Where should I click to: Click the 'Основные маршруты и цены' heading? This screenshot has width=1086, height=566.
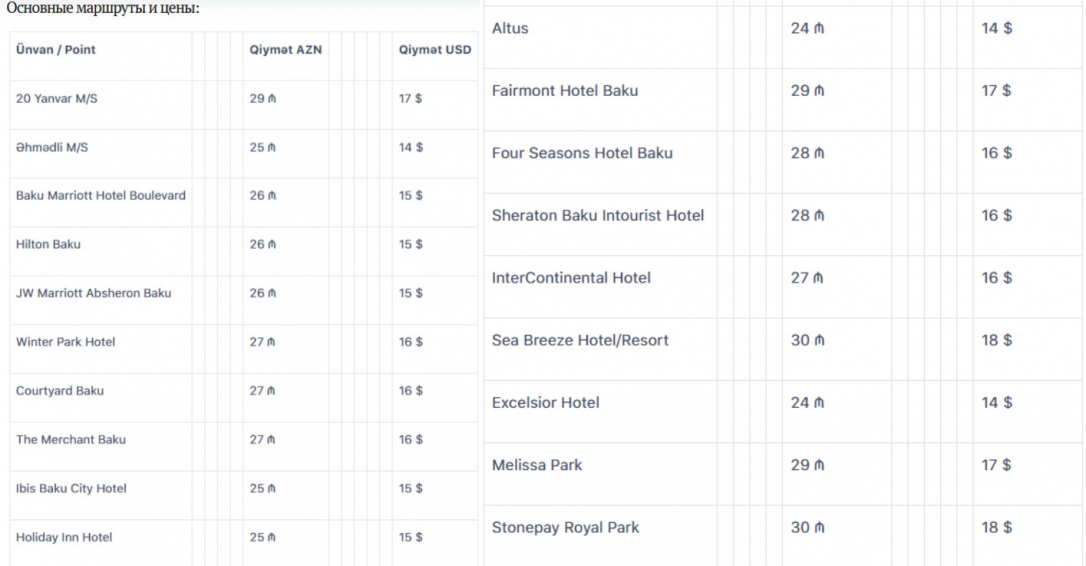(103, 8)
